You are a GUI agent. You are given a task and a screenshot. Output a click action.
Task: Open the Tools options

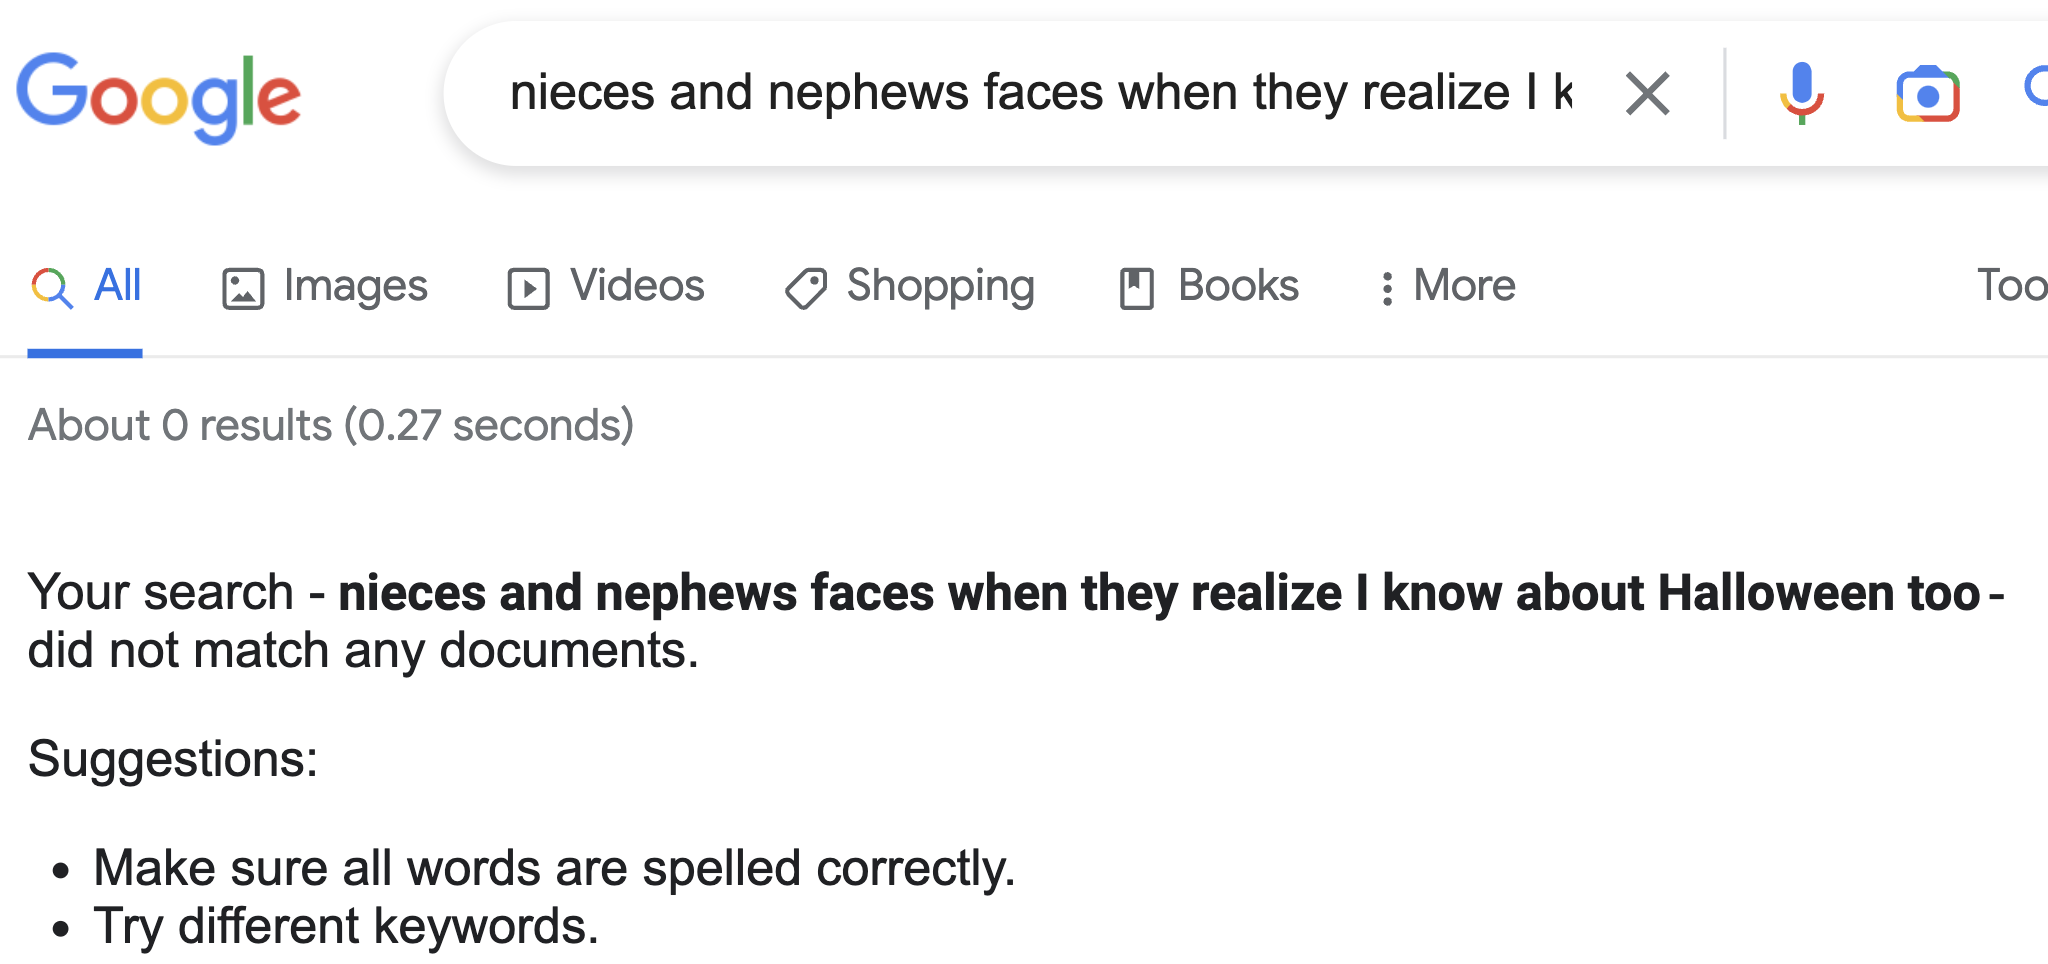pyautogui.click(x=2012, y=286)
